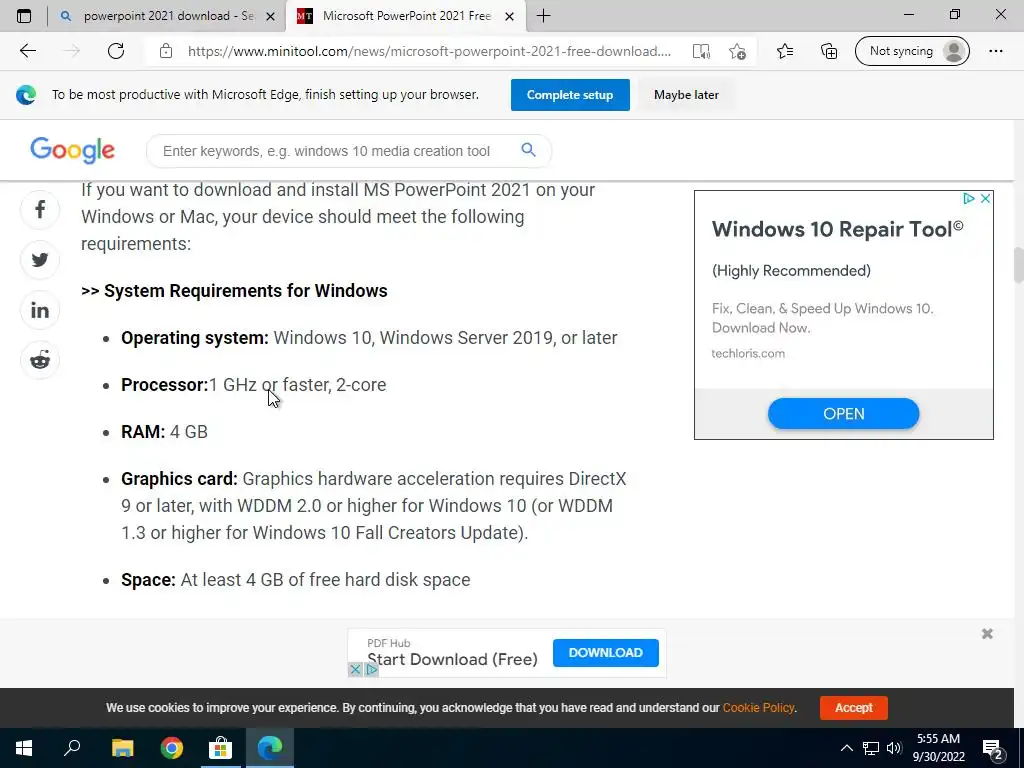Open taskbar search
The width and height of the screenshot is (1024, 768).
point(72,748)
